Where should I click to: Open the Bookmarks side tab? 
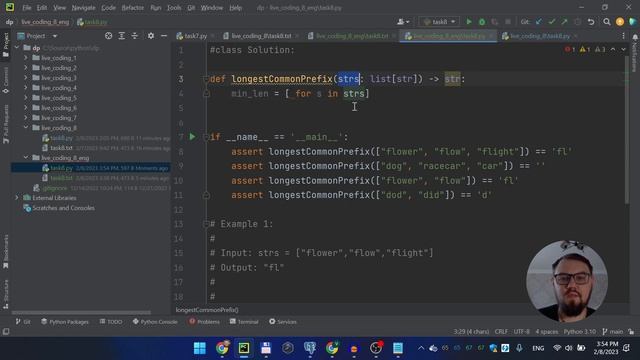pyautogui.click(x=6, y=251)
